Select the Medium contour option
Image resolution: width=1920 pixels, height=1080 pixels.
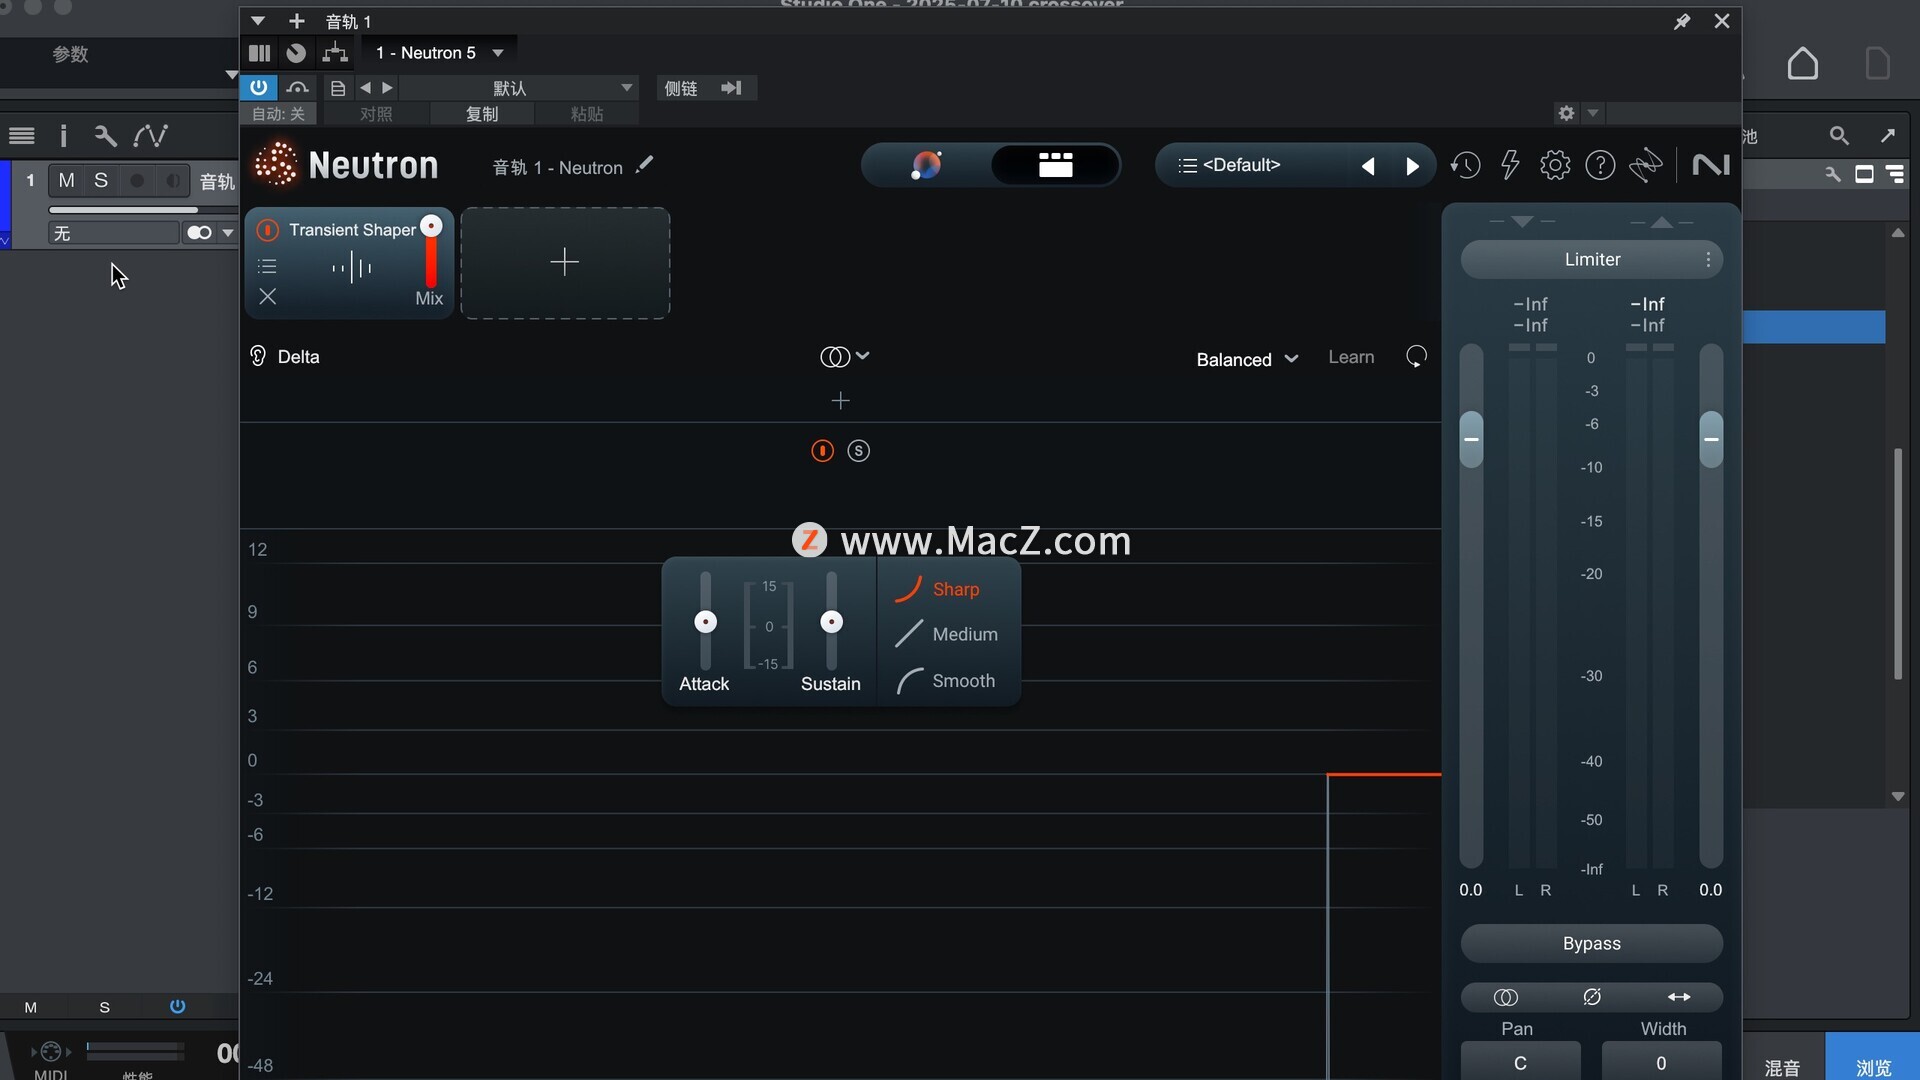(946, 634)
